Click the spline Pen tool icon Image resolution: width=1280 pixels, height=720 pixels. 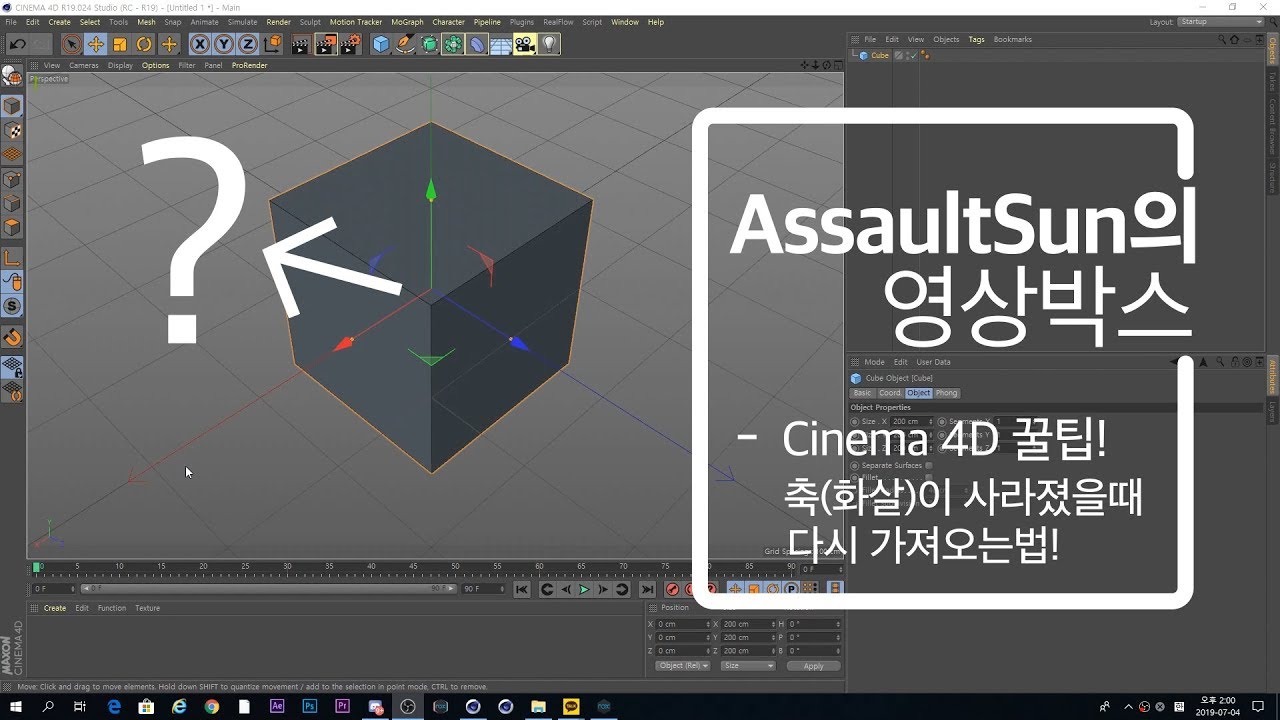405,44
